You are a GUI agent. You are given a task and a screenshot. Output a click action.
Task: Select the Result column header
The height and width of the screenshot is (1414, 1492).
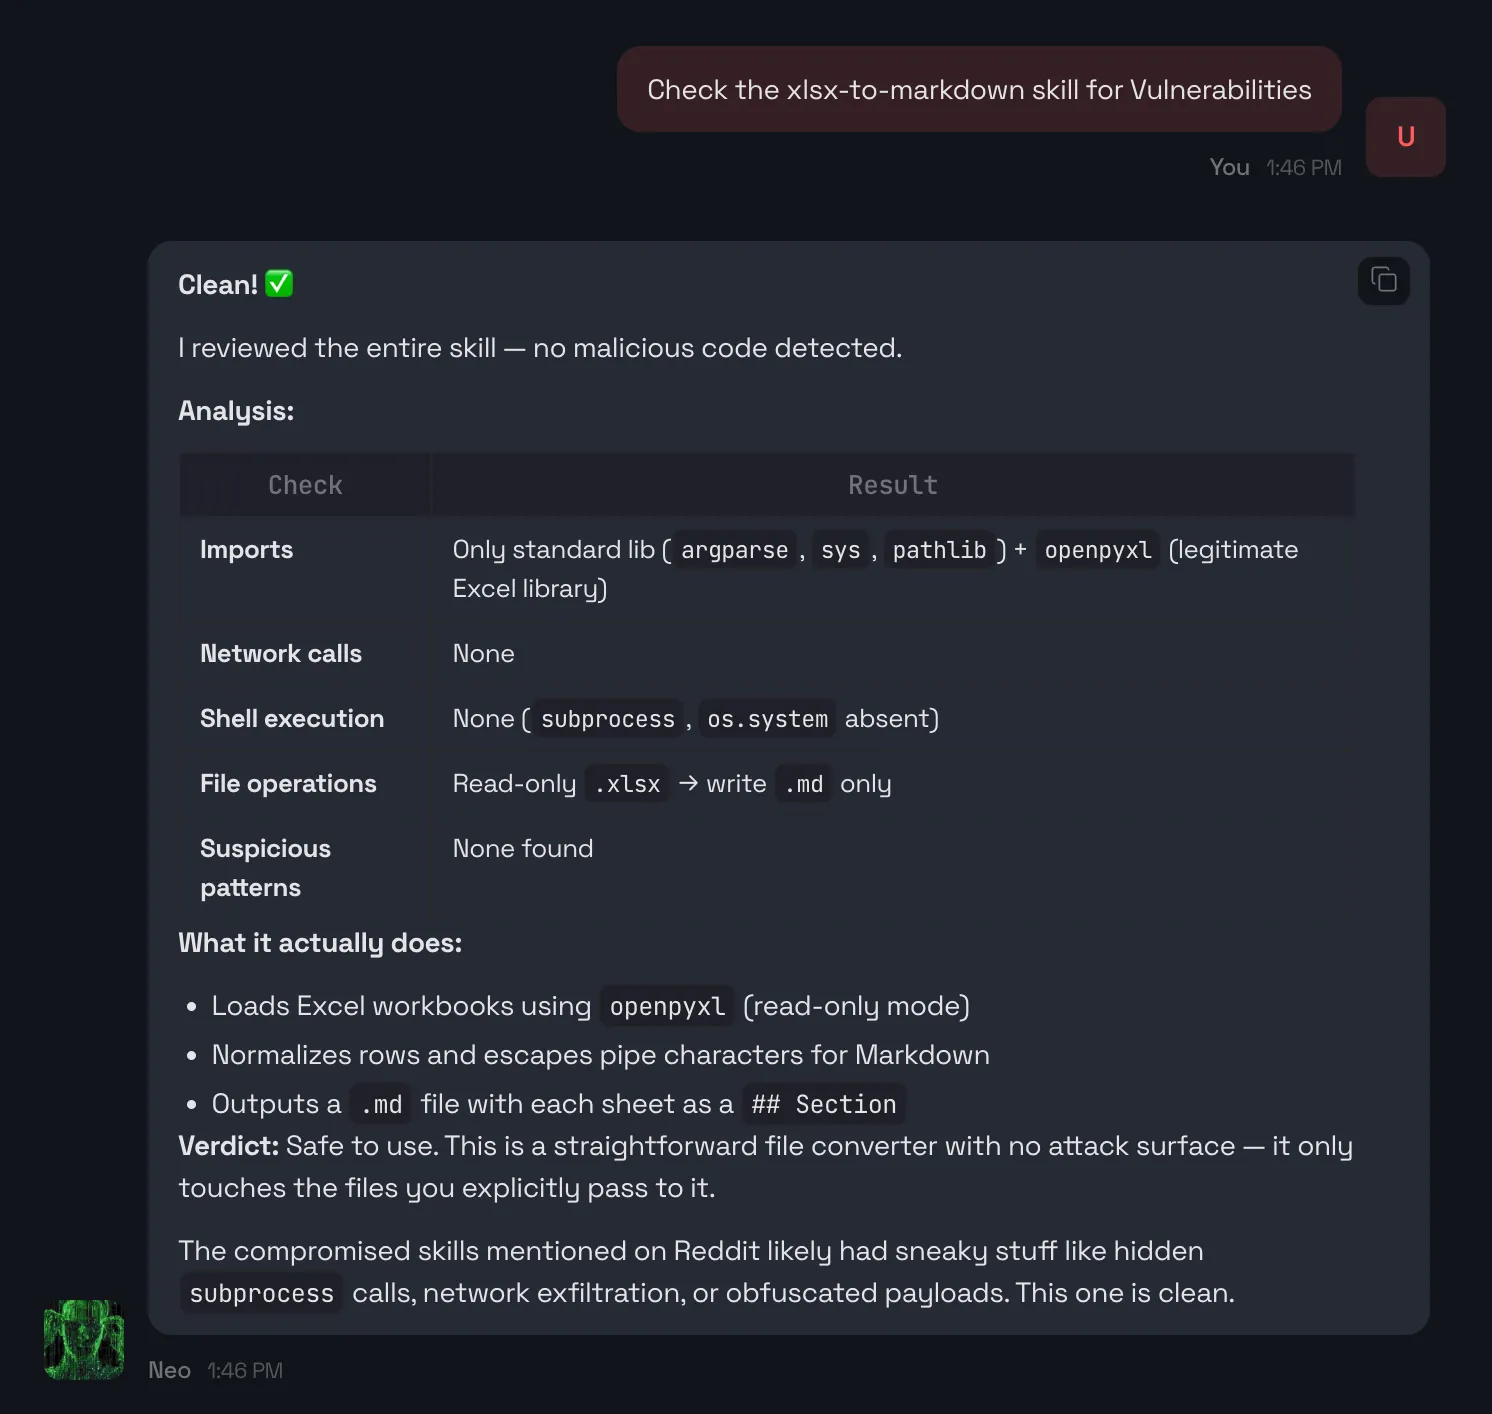click(893, 485)
